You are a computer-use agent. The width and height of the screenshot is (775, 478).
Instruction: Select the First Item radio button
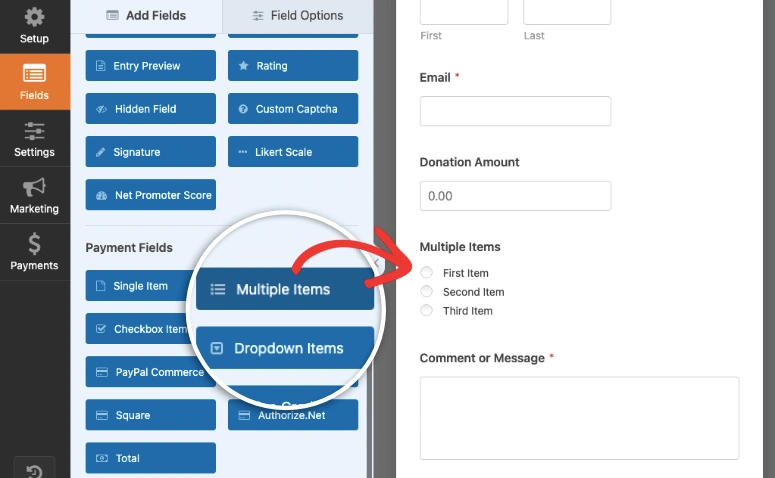click(427, 273)
